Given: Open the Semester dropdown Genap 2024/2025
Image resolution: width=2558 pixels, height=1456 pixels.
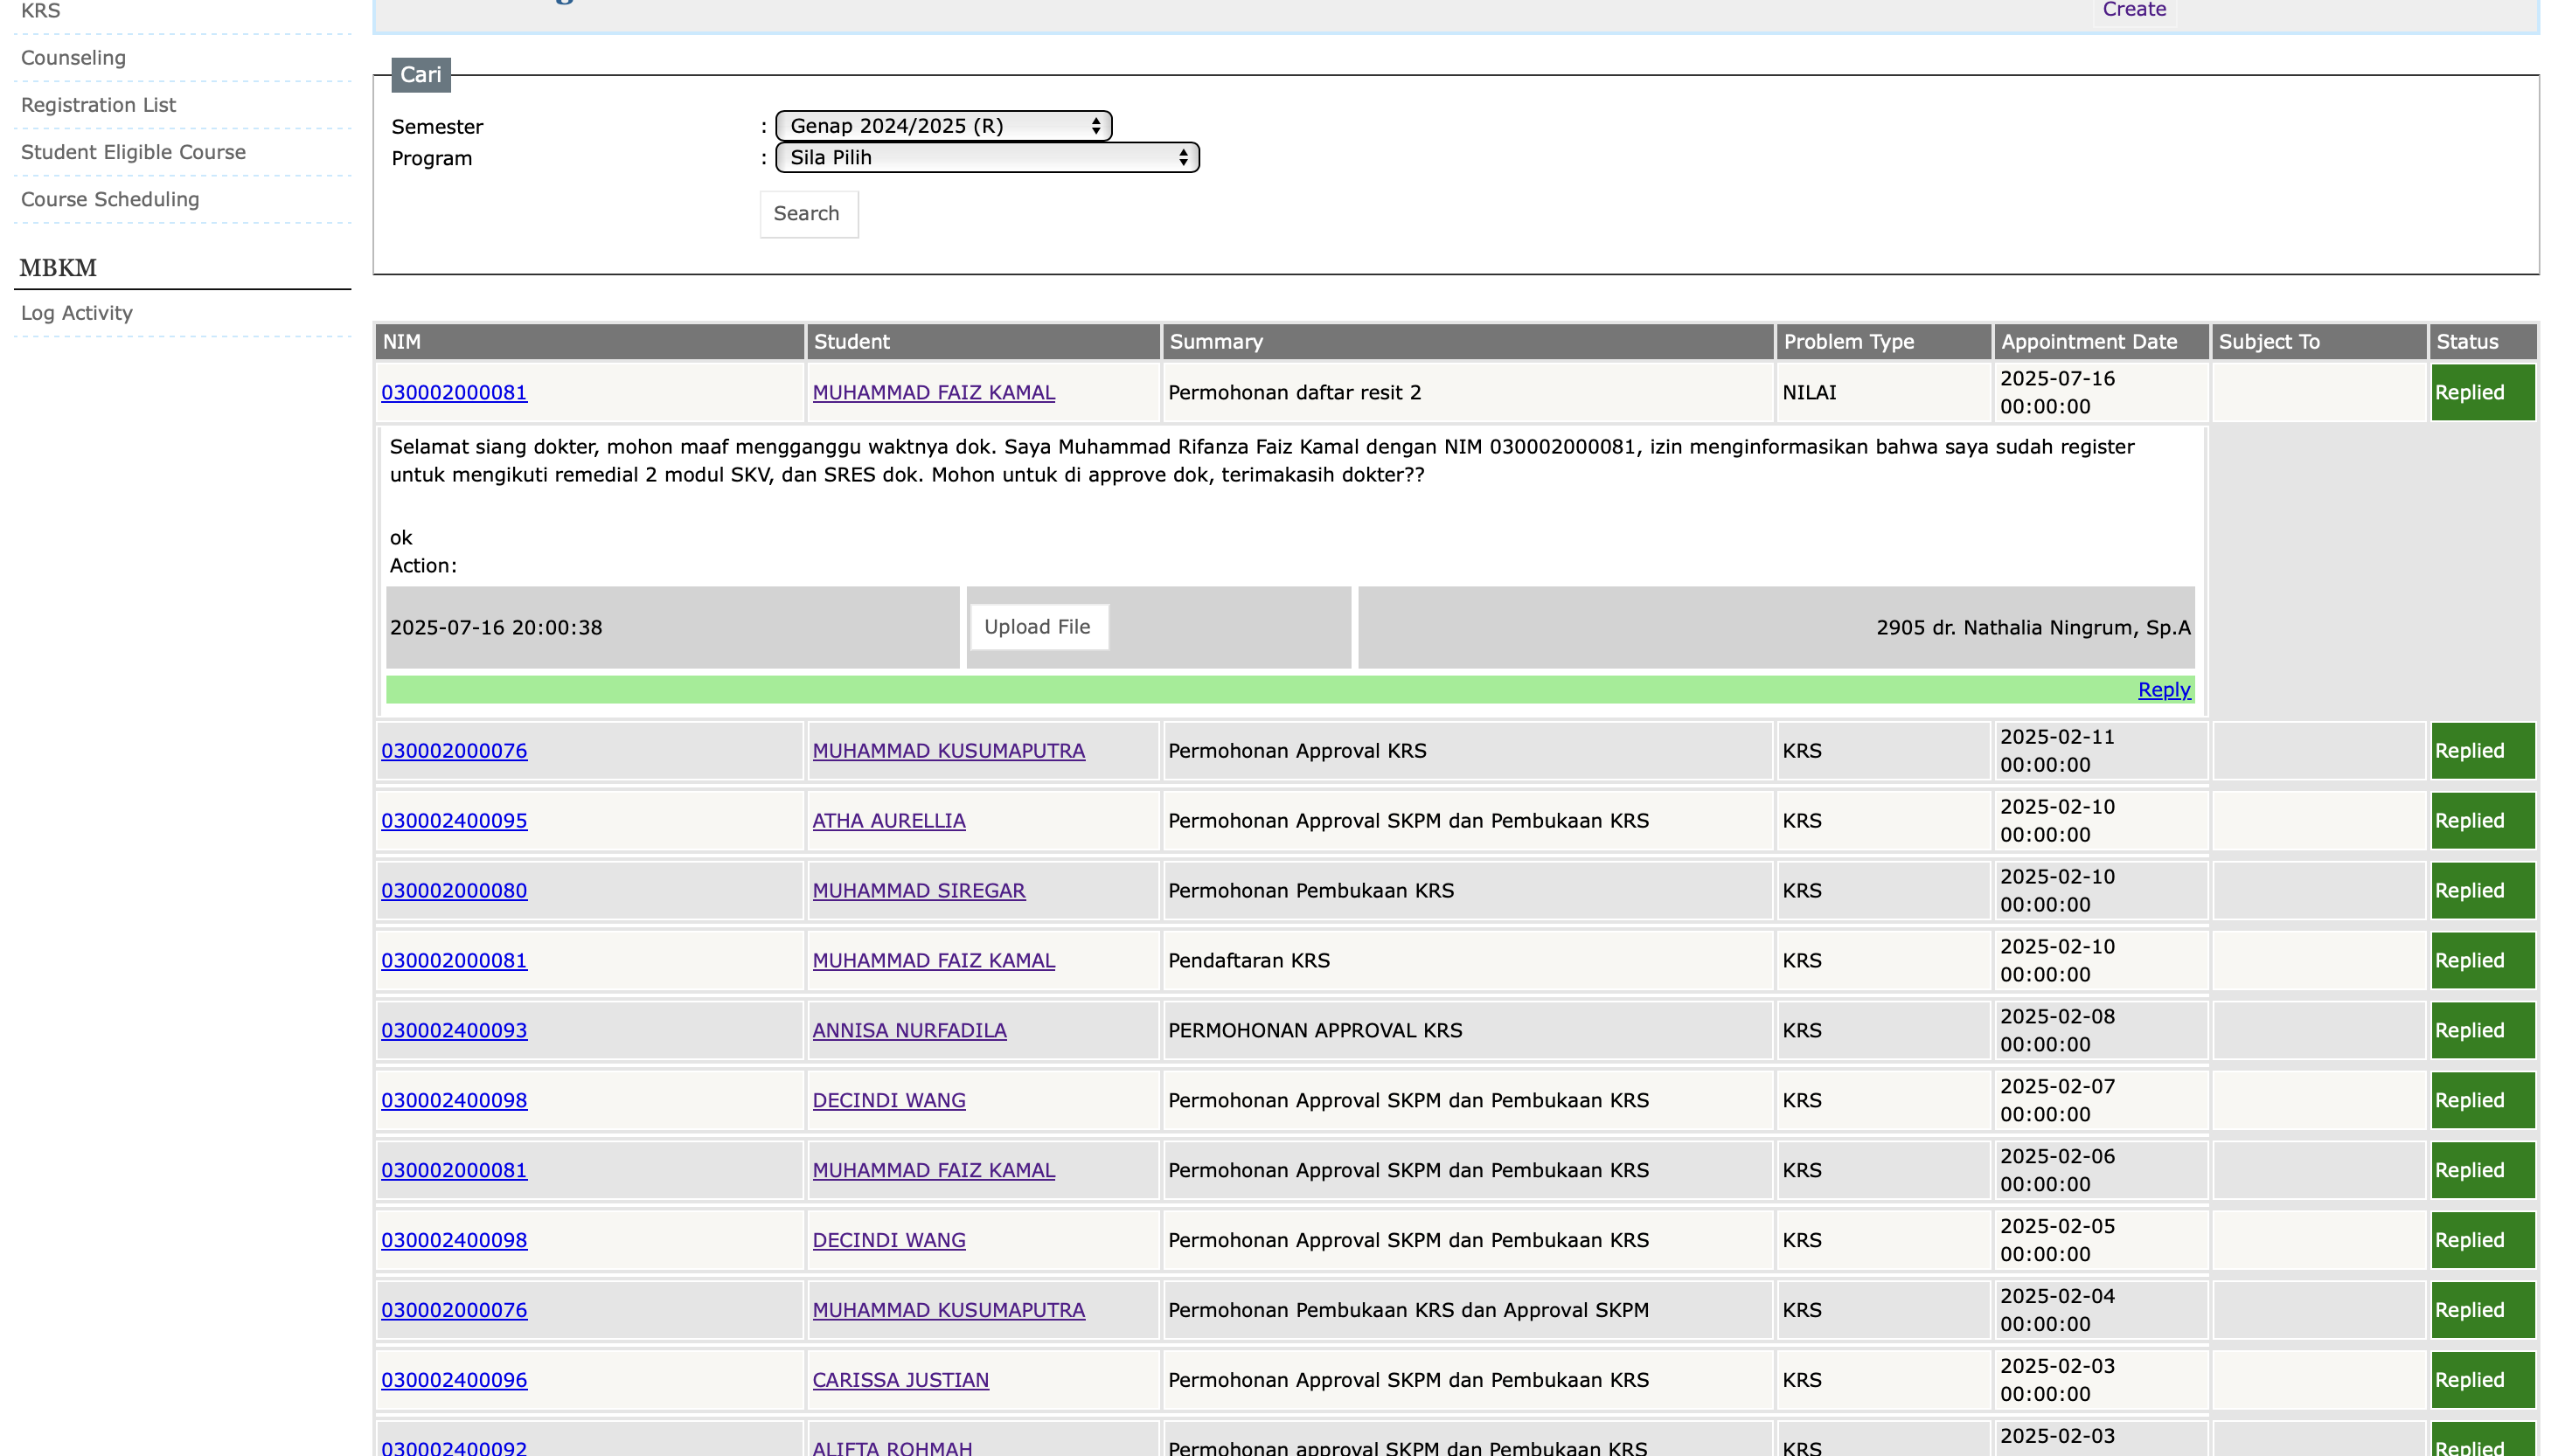Looking at the screenshot, I should pyautogui.click(x=942, y=126).
